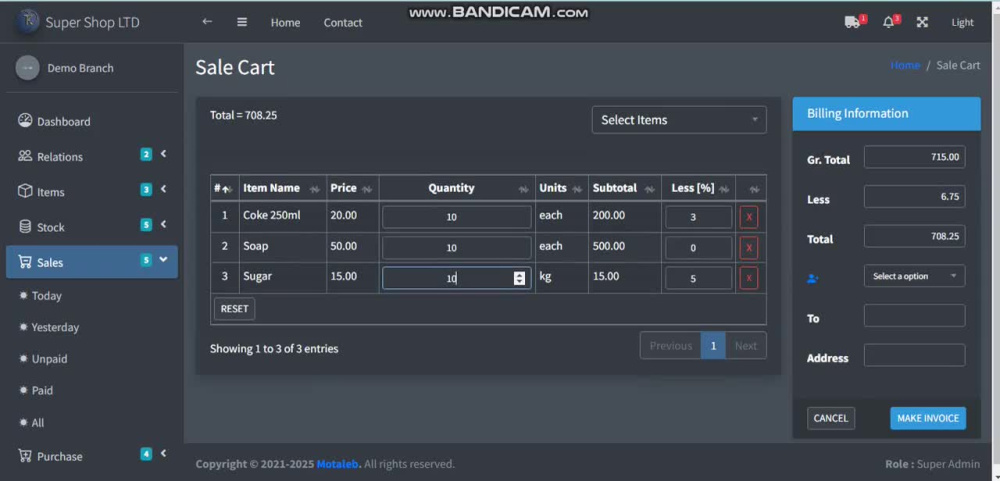
Task: Toggle the hamburger sidebar menu icon
Action: coord(242,22)
